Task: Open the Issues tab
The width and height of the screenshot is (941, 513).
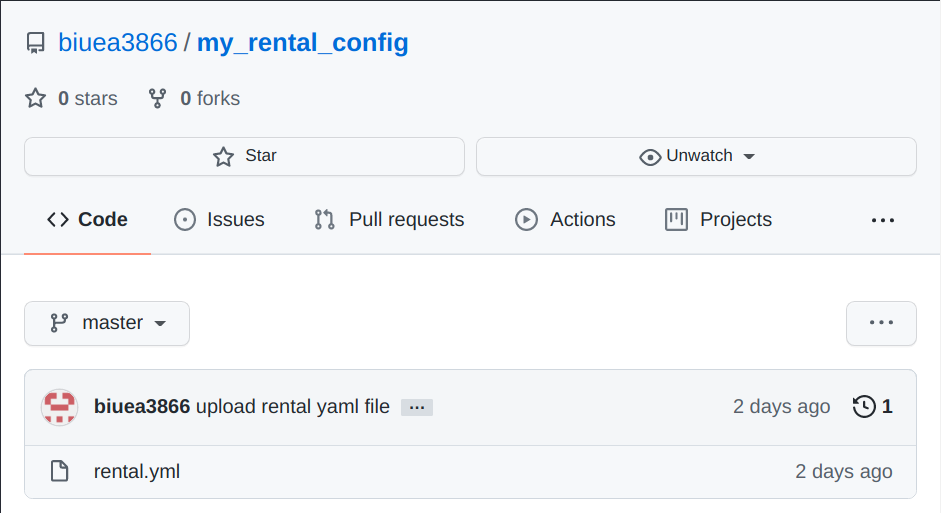Action: pos(219,220)
